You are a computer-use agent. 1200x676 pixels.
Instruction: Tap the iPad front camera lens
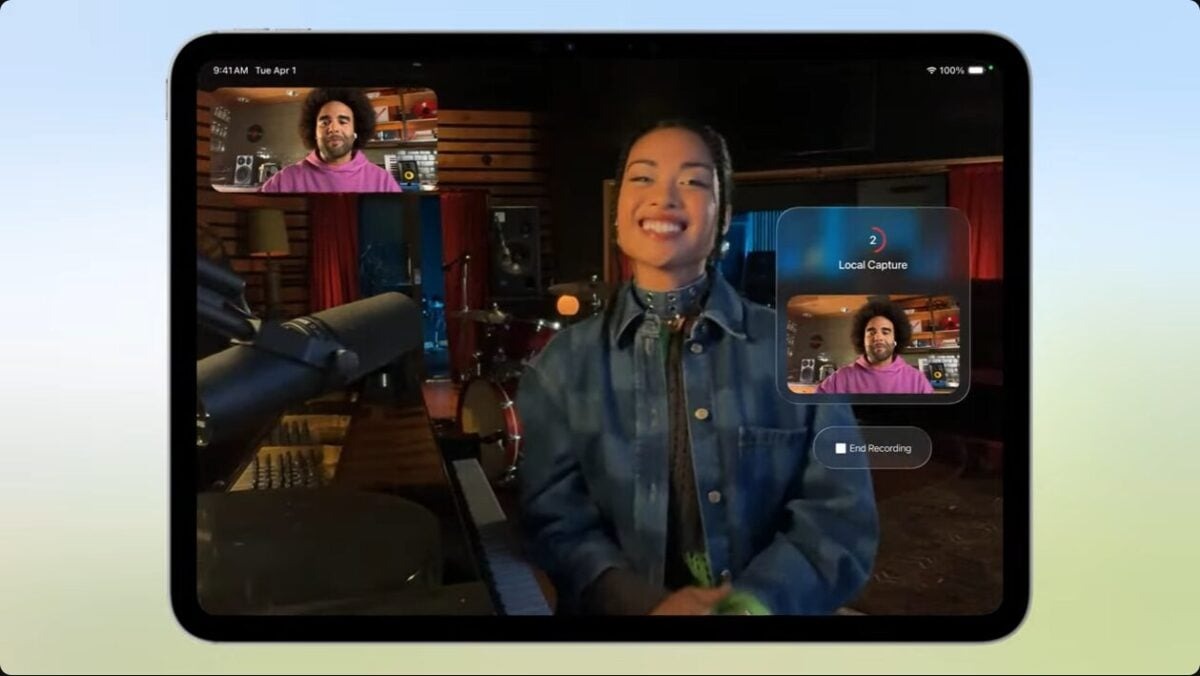569,46
